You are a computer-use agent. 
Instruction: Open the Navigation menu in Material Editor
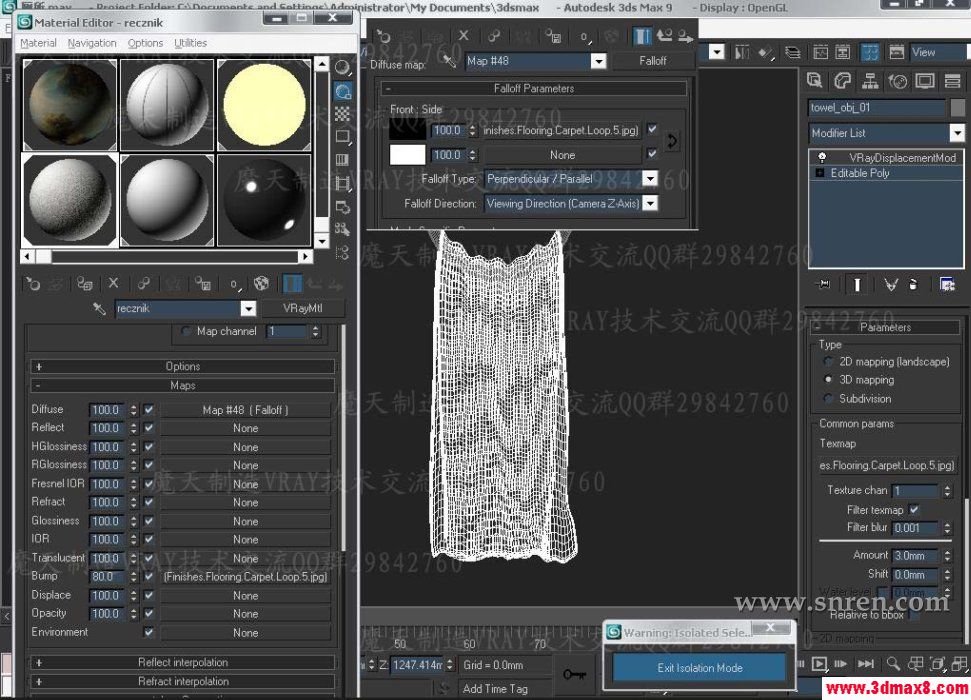click(92, 43)
